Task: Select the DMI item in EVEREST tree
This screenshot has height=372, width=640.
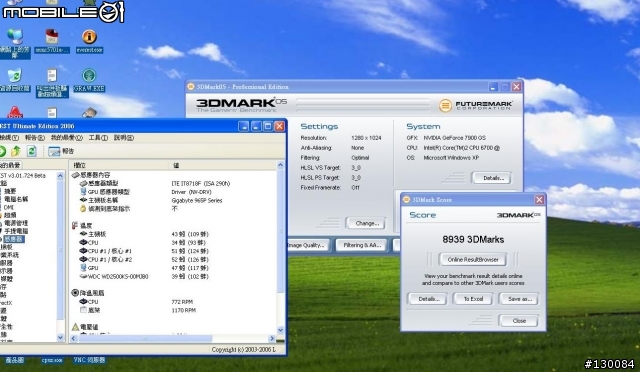Action: [x=9, y=207]
